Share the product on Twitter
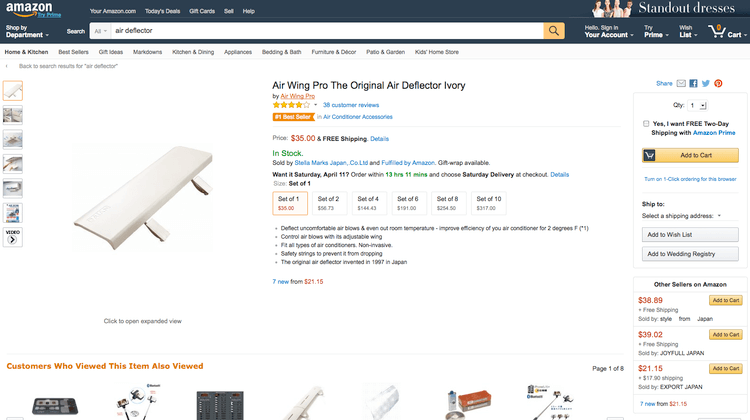750x420 pixels. (x=705, y=84)
